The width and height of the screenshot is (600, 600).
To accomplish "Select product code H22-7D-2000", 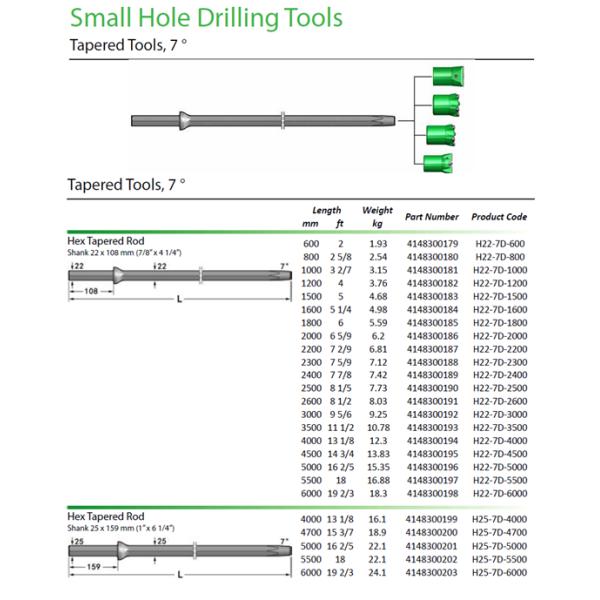I will click(x=499, y=336).
